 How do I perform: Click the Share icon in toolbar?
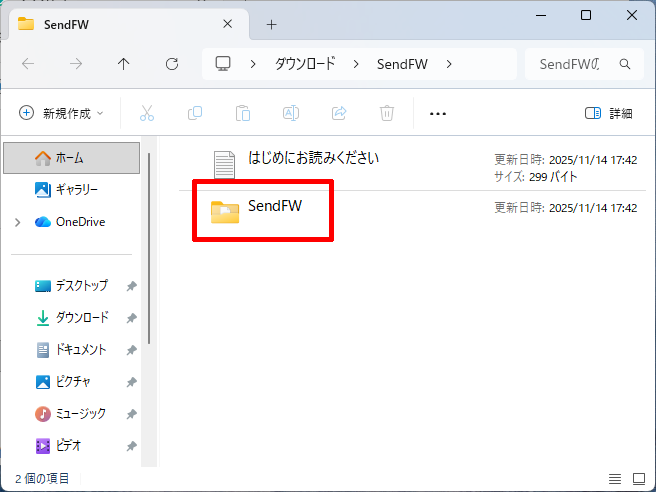338,113
